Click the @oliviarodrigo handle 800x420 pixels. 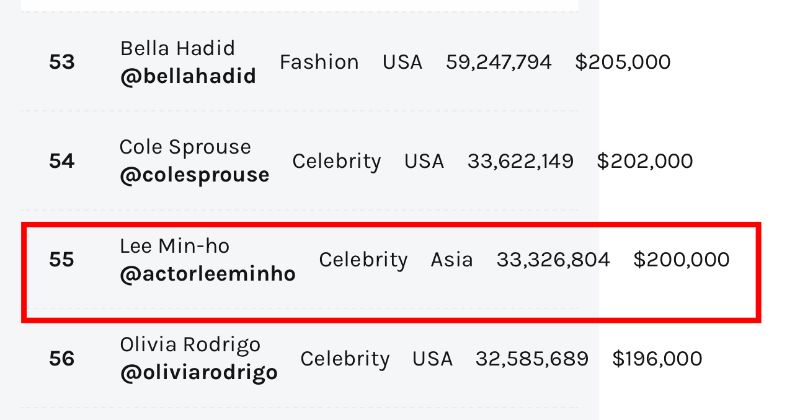coord(199,373)
